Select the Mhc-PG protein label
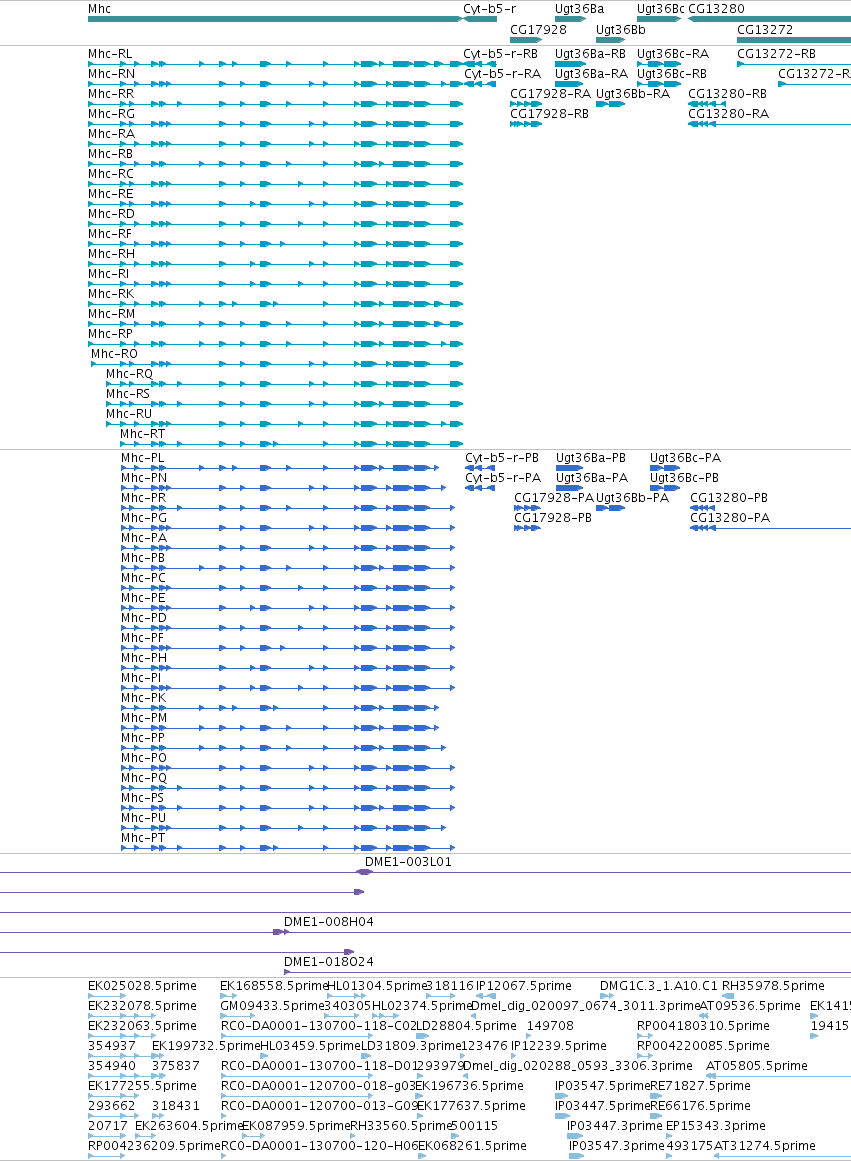 click(x=144, y=518)
